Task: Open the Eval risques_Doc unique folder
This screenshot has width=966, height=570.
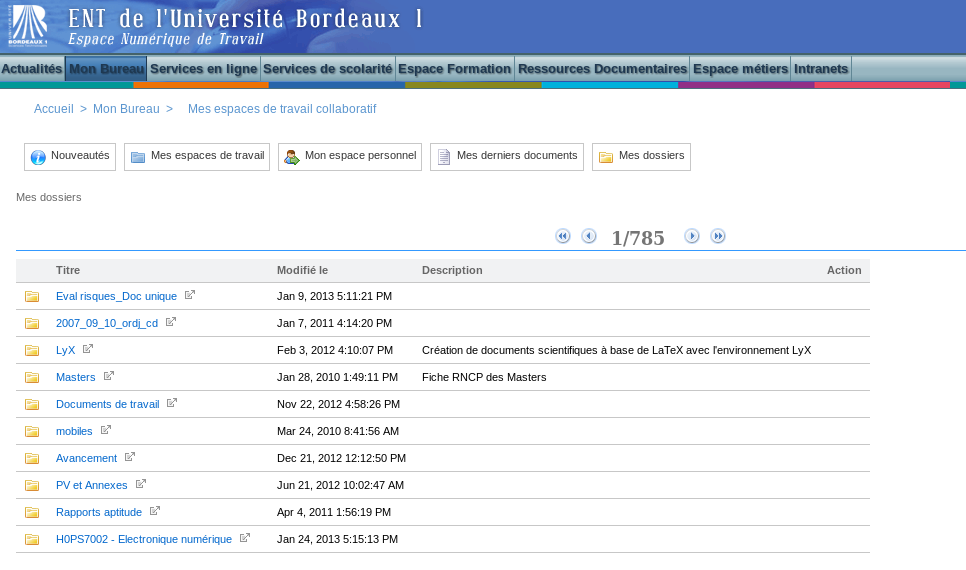Action: point(116,296)
